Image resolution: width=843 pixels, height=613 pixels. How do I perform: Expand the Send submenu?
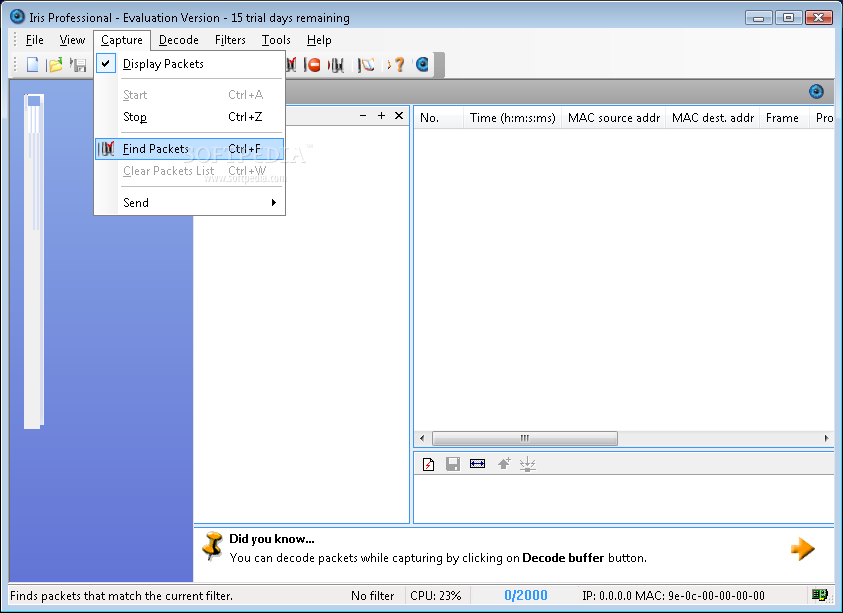tap(189, 203)
